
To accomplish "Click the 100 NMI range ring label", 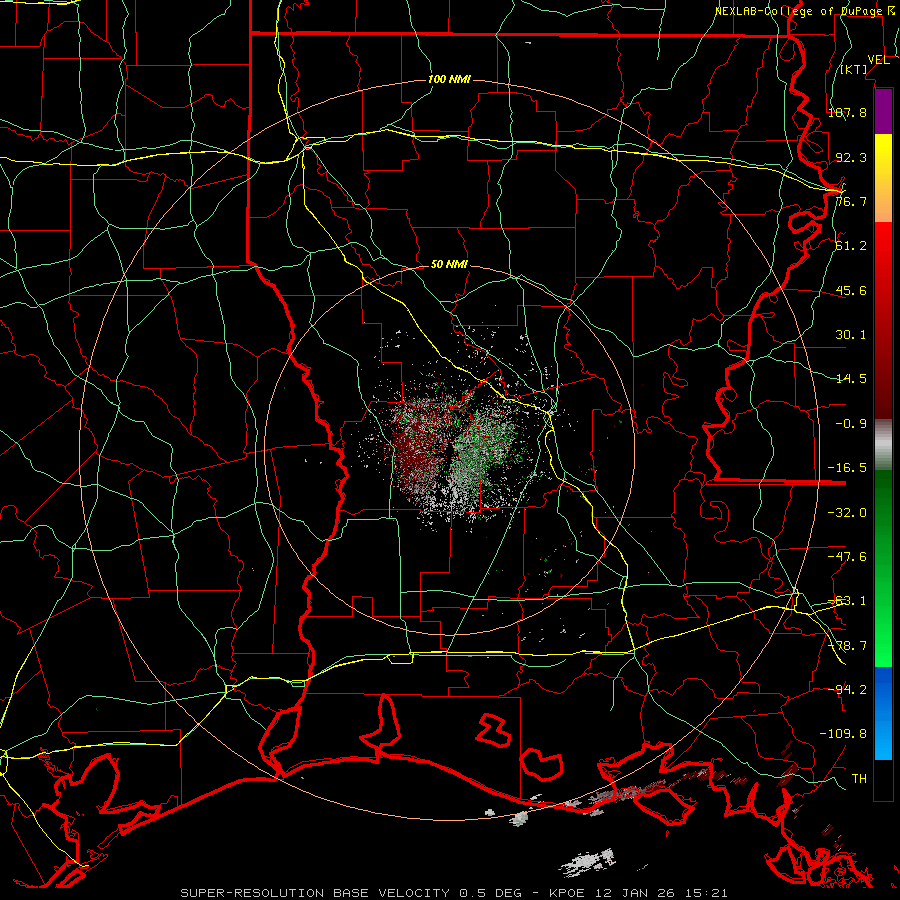I will click(449, 79).
